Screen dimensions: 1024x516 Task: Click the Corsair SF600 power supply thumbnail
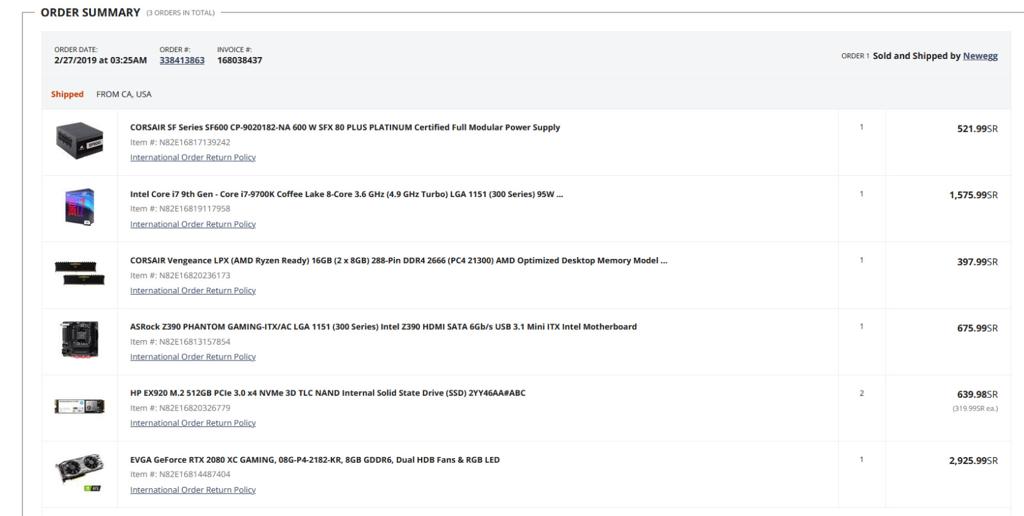[x=80, y=141]
